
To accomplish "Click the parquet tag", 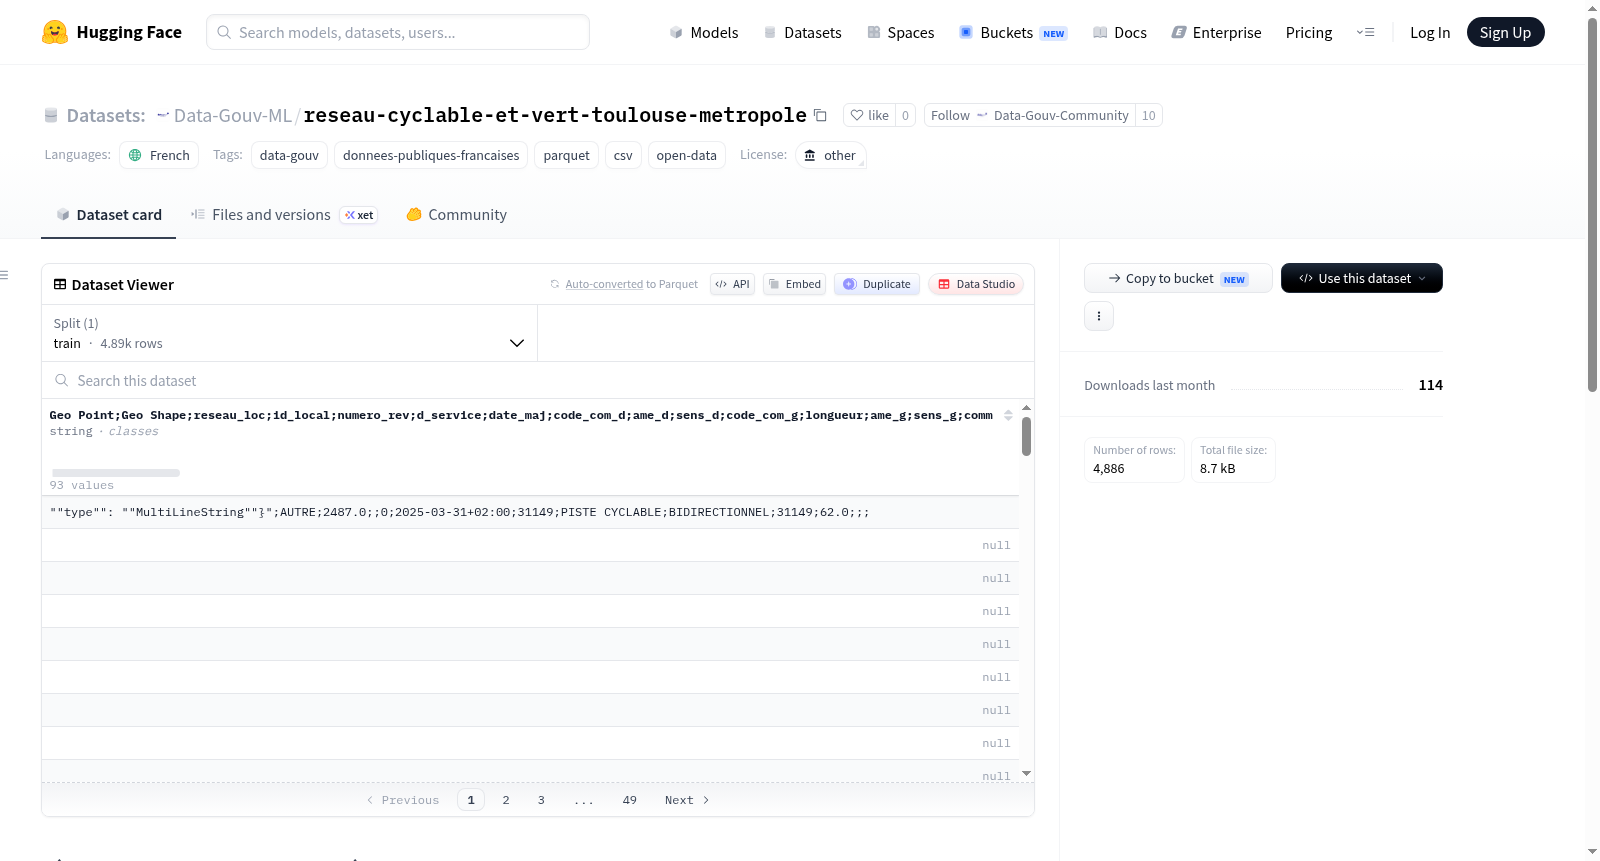I will point(567,155).
